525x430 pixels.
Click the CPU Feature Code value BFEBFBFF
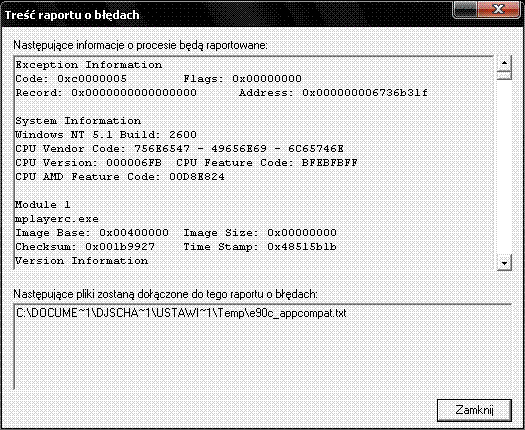pos(330,163)
